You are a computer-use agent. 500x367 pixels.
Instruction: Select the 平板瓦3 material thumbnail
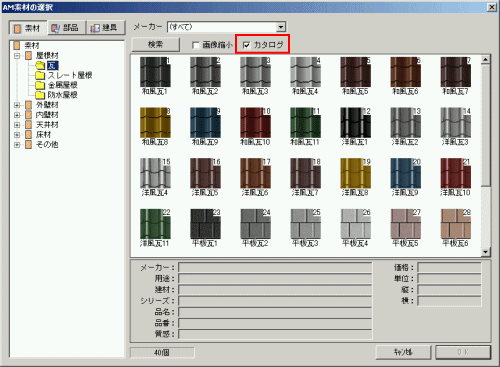[x=305, y=224]
